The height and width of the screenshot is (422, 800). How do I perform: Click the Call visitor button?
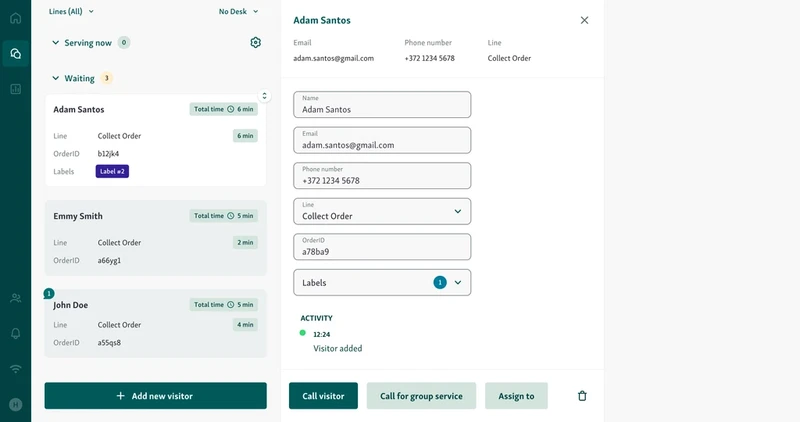point(323,396)
